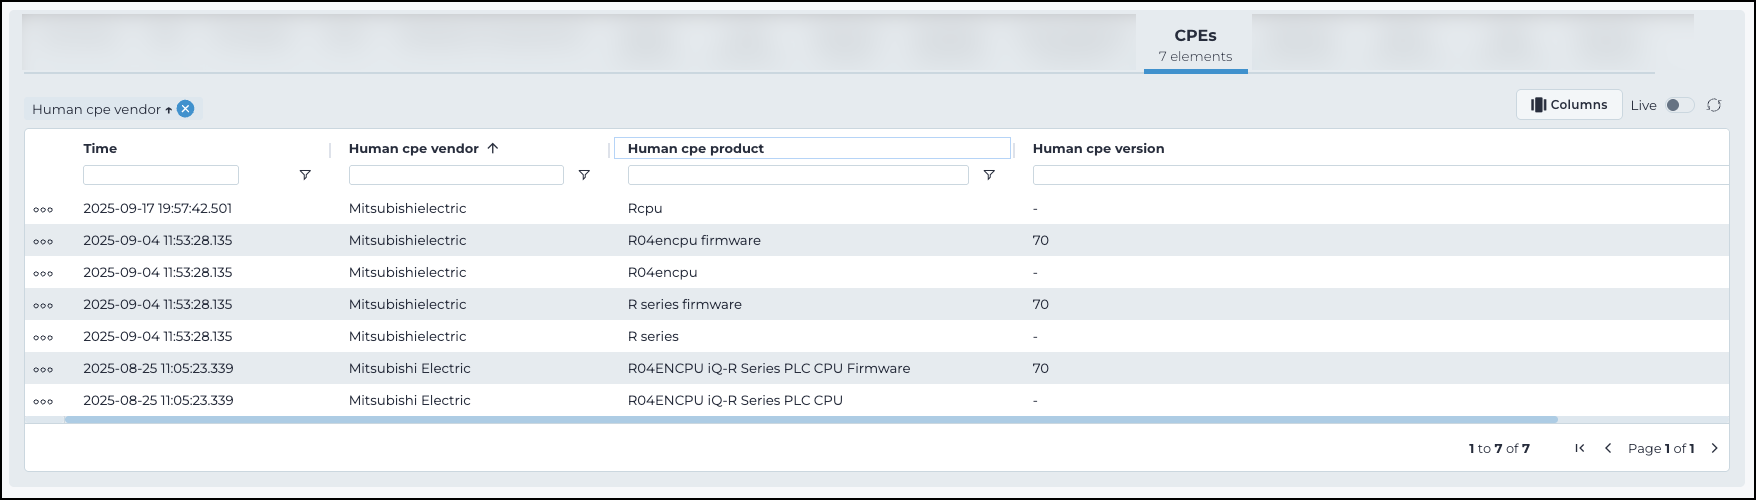Open row menu for R series row with dash version
This screenshot has width=1756, height=500.
(43, 337)
